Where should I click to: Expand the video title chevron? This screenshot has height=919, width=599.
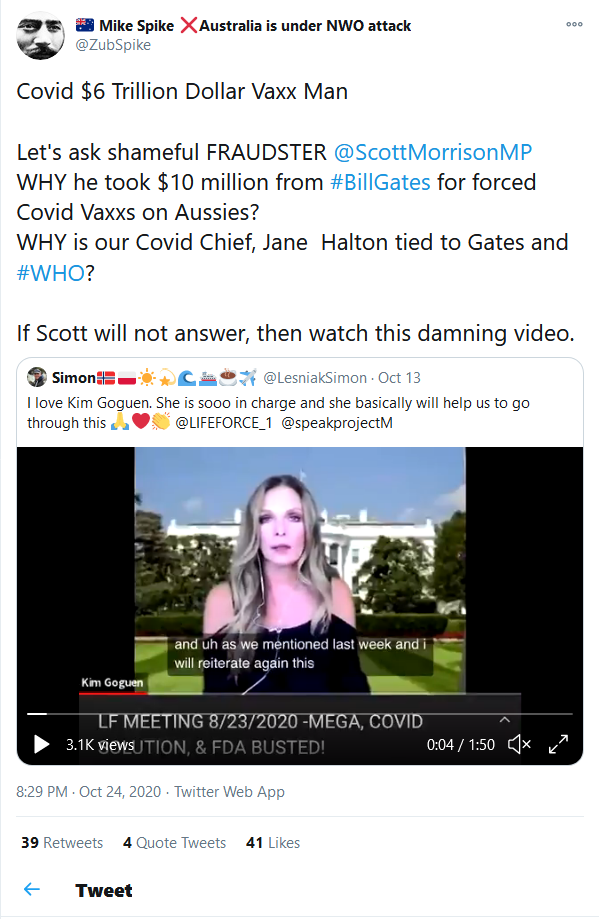pos(505,719)
